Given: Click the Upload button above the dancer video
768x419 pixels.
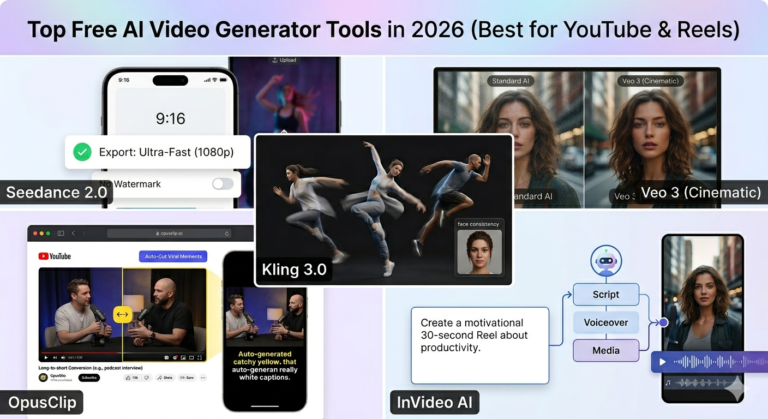Looking at the screenshot, I should click(284, 60).
